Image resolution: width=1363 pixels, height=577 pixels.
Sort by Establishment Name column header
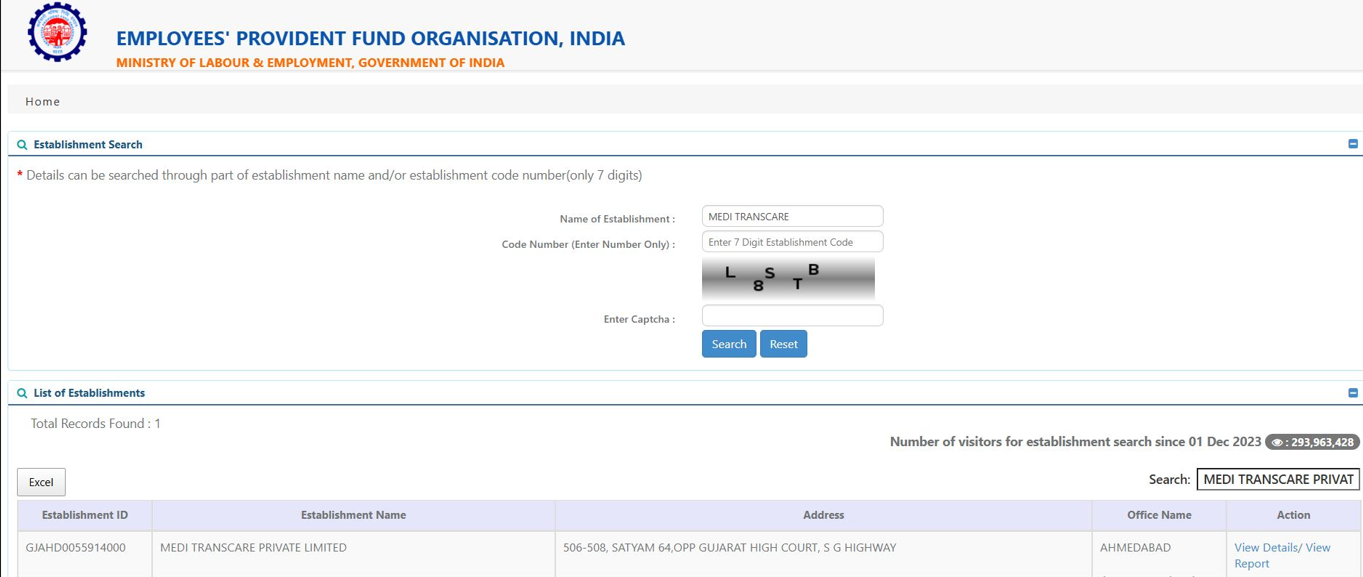tap(353, 515)
